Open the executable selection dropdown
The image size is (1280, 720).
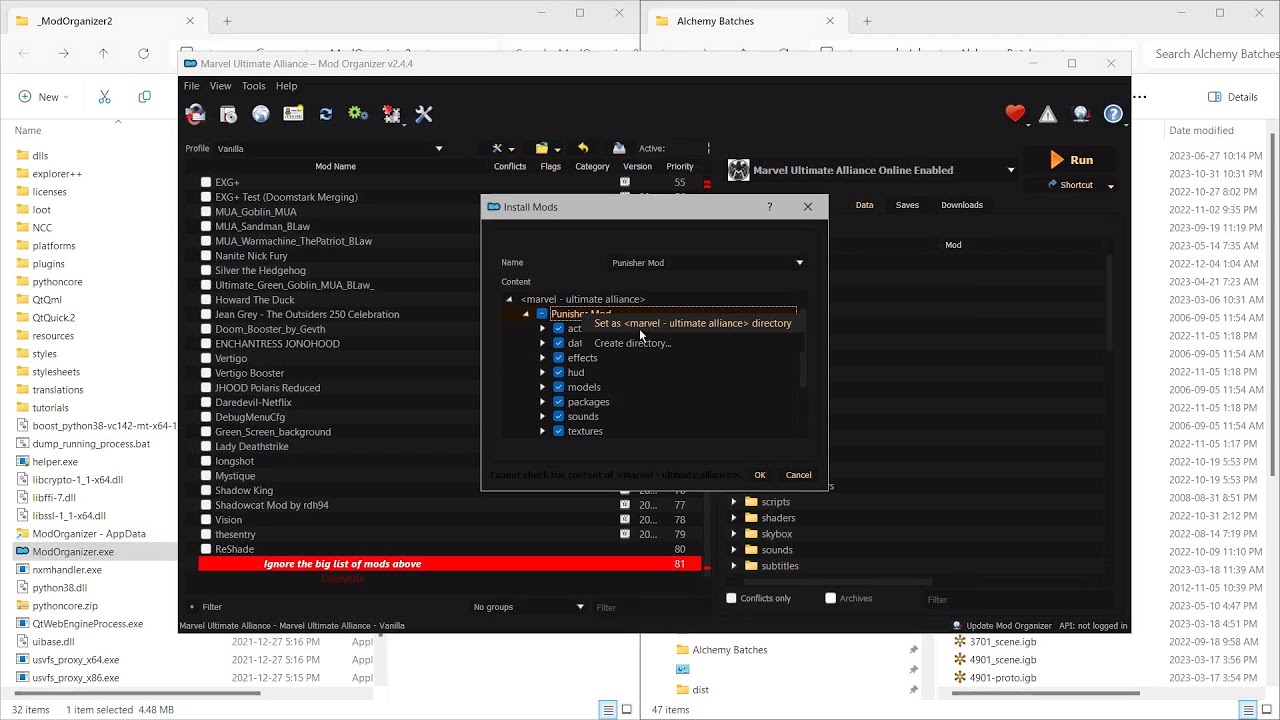pyautogui.click(x=872, y=170)
